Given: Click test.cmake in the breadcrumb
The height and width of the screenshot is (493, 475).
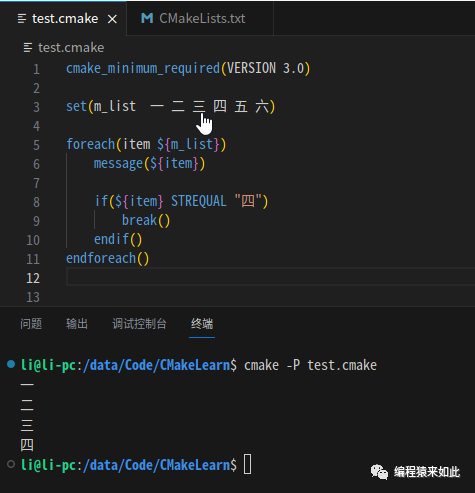Looking at the screenshot, I should 71,48.
